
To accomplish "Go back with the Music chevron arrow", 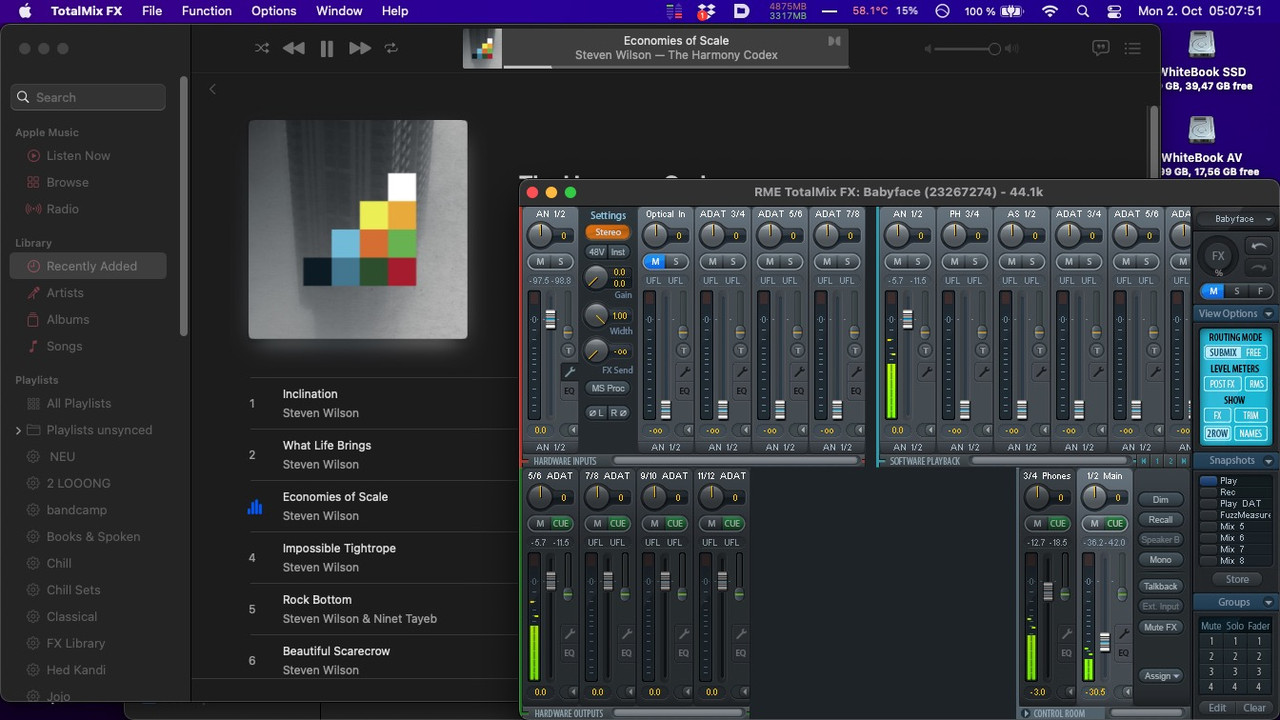I will 212,89.
